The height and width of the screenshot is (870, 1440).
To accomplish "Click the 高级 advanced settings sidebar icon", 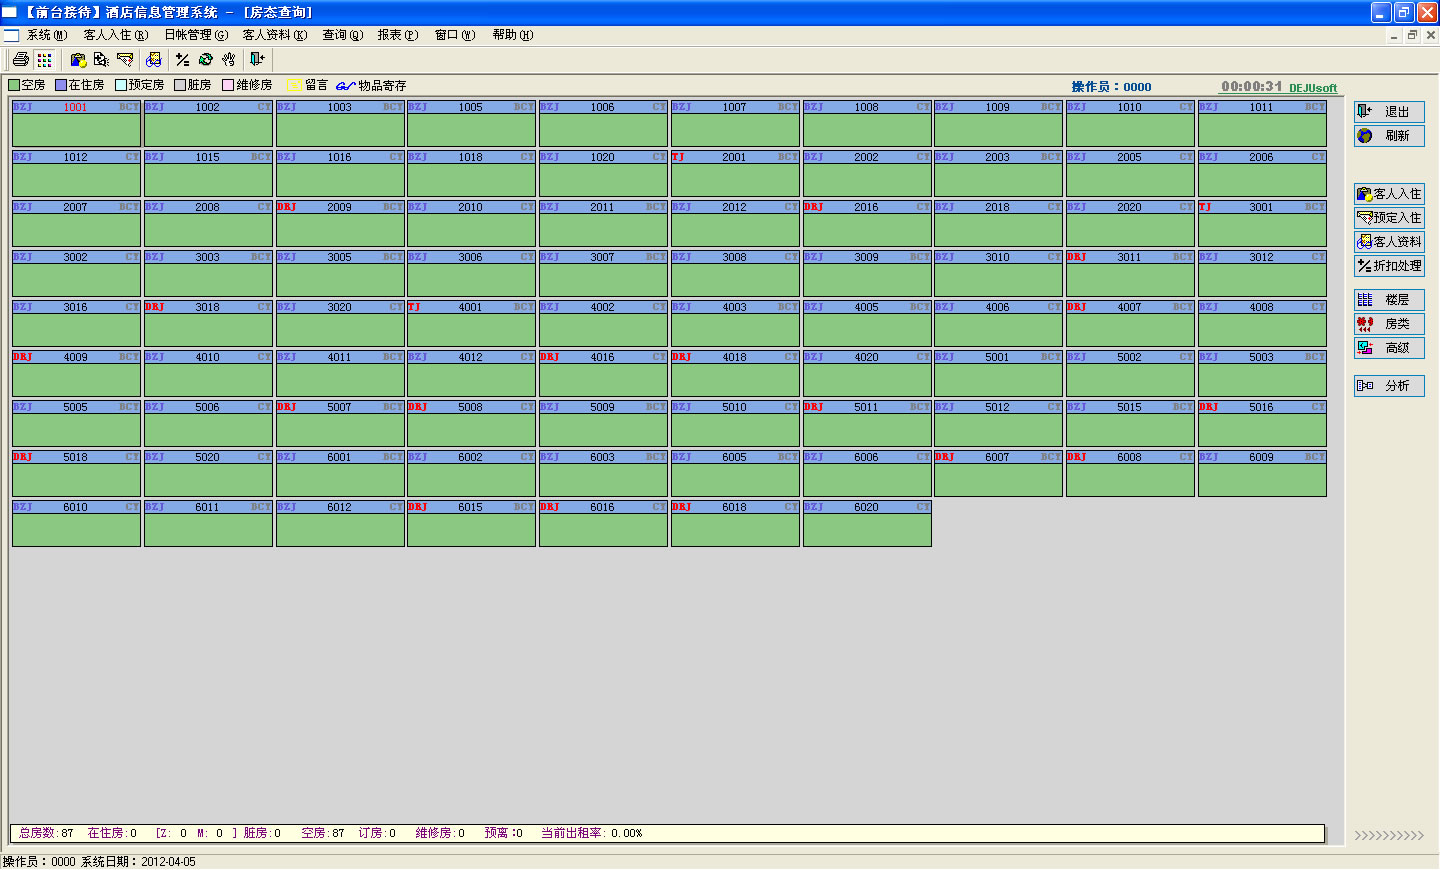I will [1388, 348].
